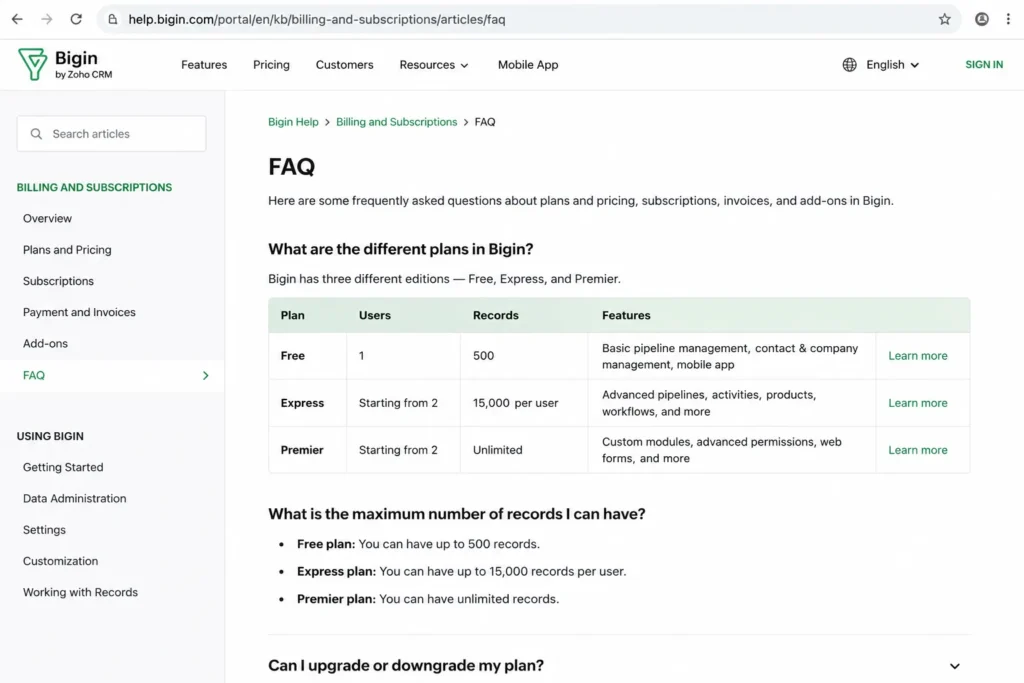Bookmark this page with the star icon
The height and width of the screenshot is (683, 1024).
coord(944,19)
